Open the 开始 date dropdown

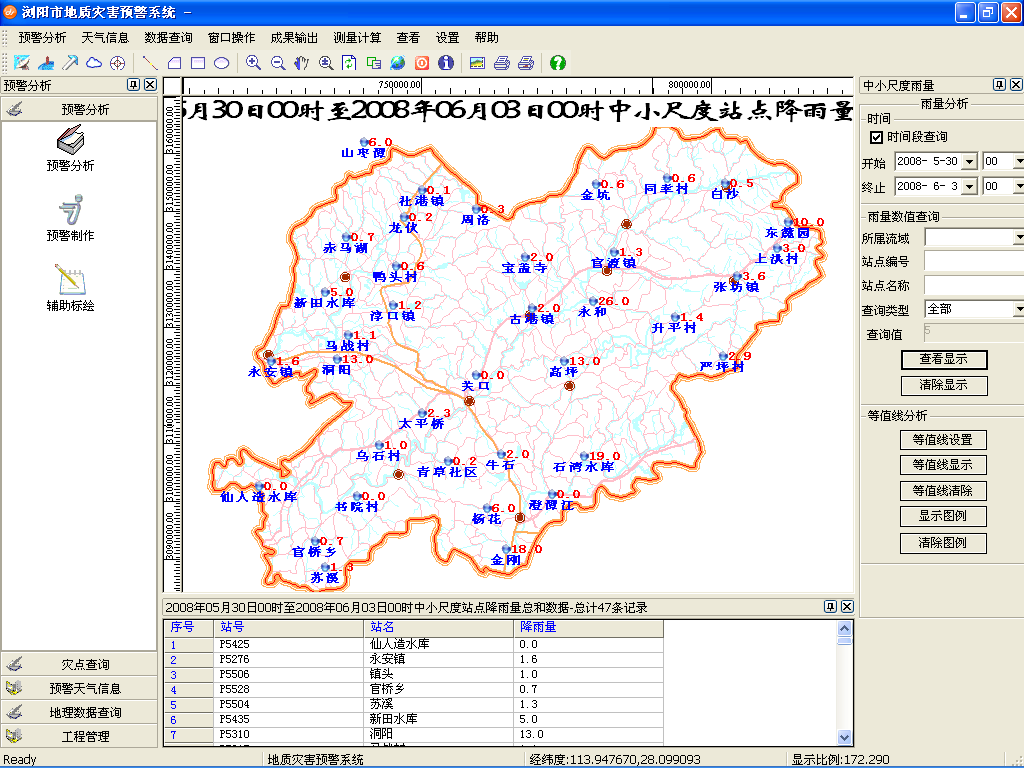coord(969,162)
